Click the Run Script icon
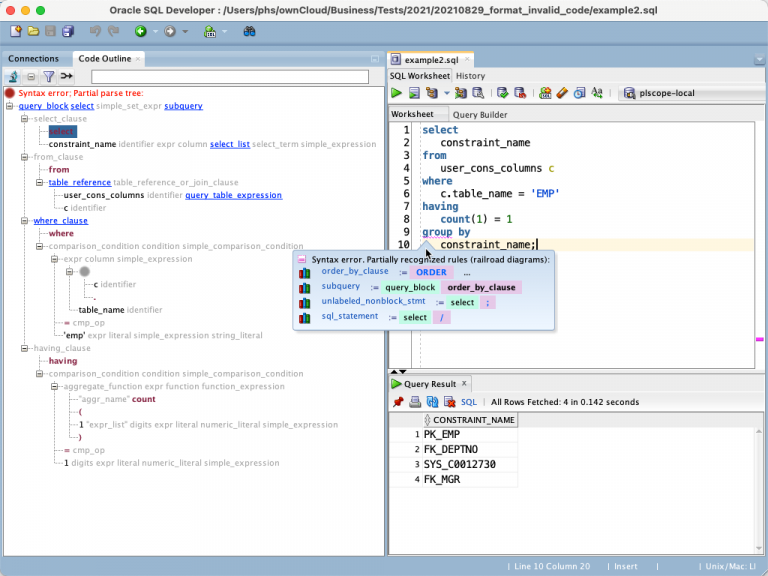 pos(414,93)
